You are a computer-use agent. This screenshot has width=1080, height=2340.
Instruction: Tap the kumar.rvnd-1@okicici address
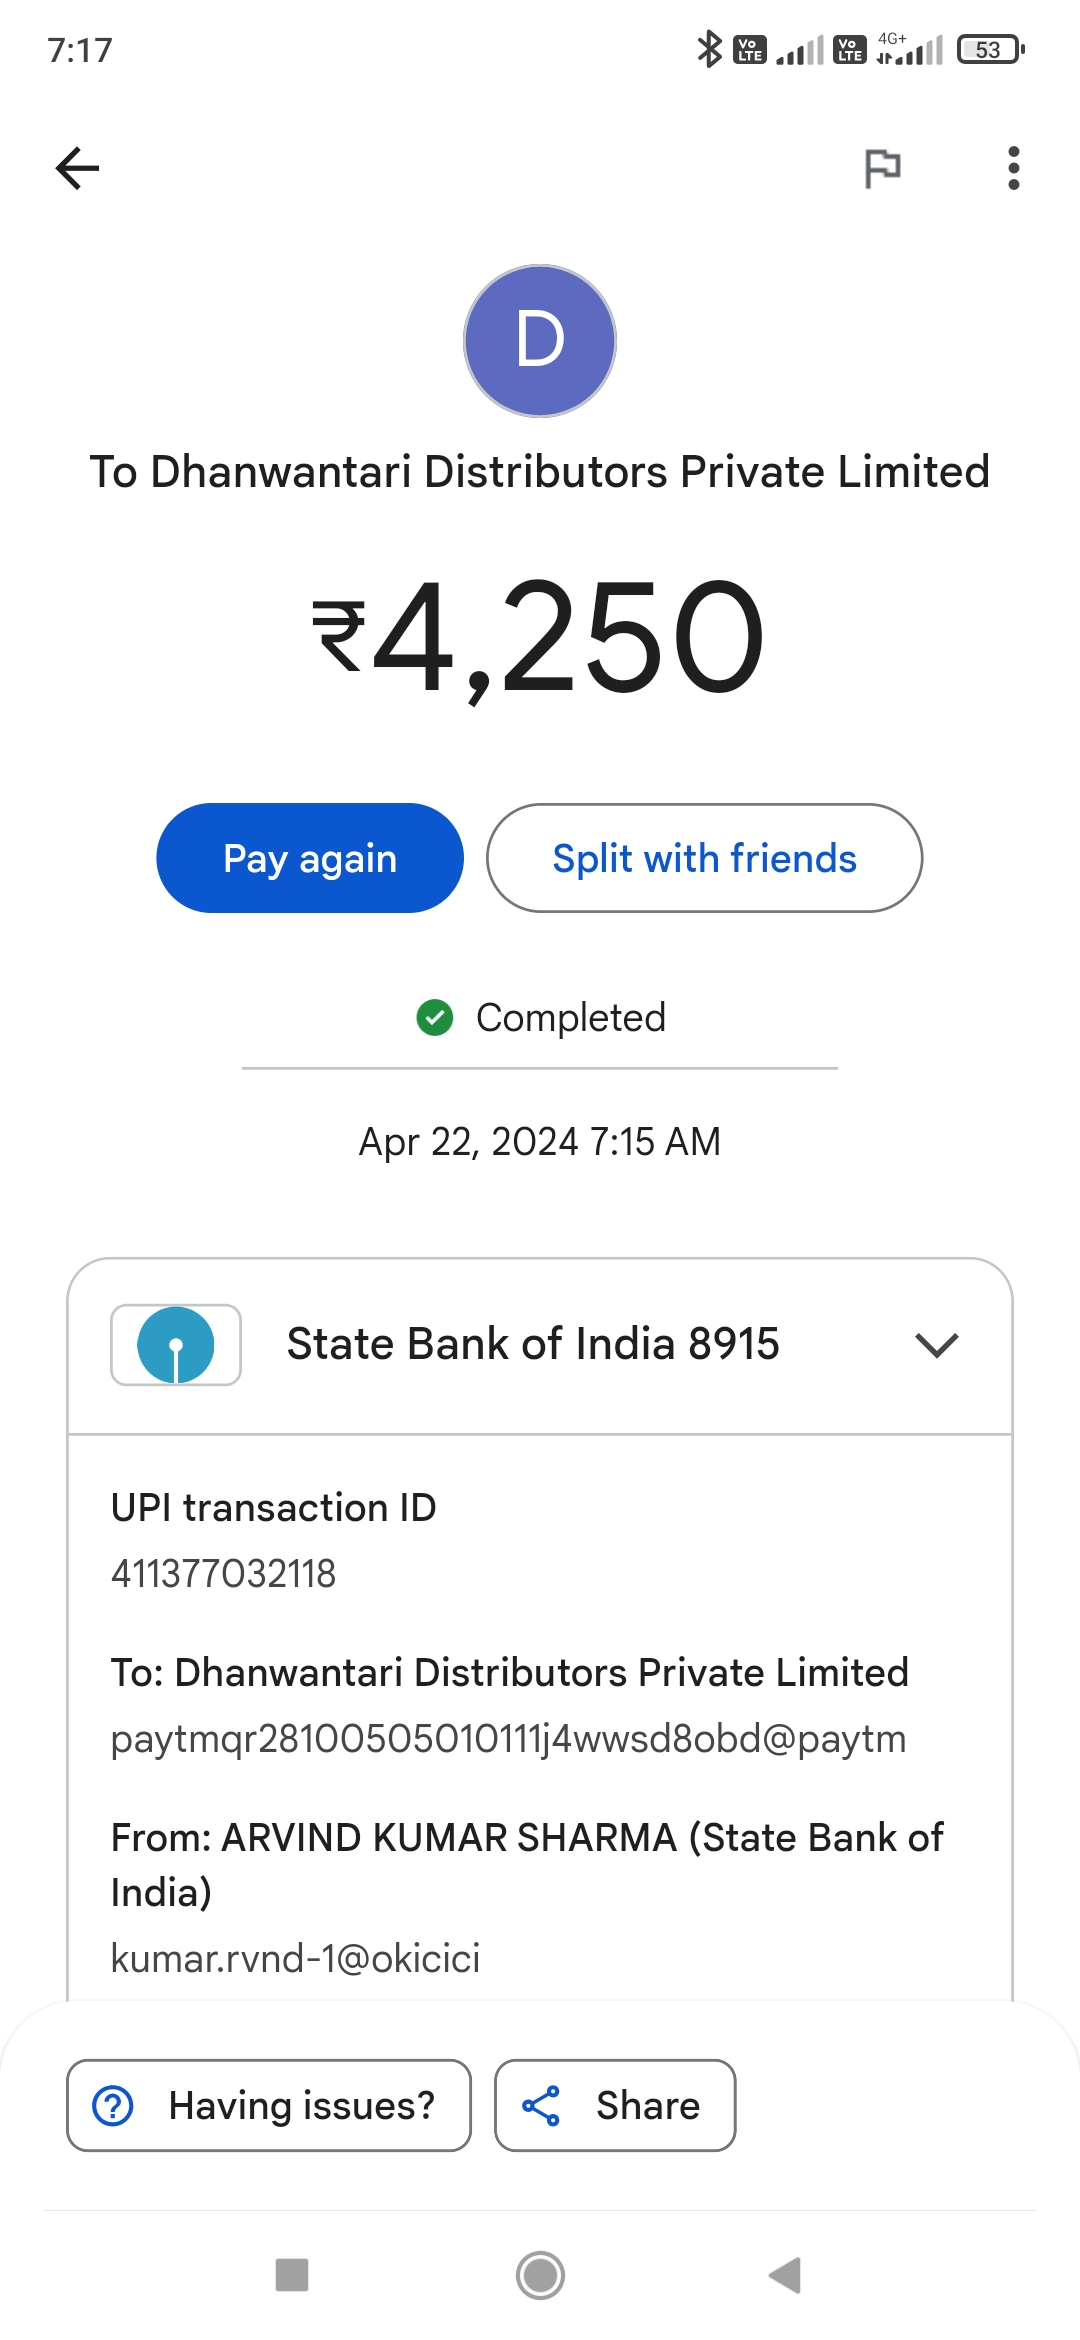tap(296, 1958)
